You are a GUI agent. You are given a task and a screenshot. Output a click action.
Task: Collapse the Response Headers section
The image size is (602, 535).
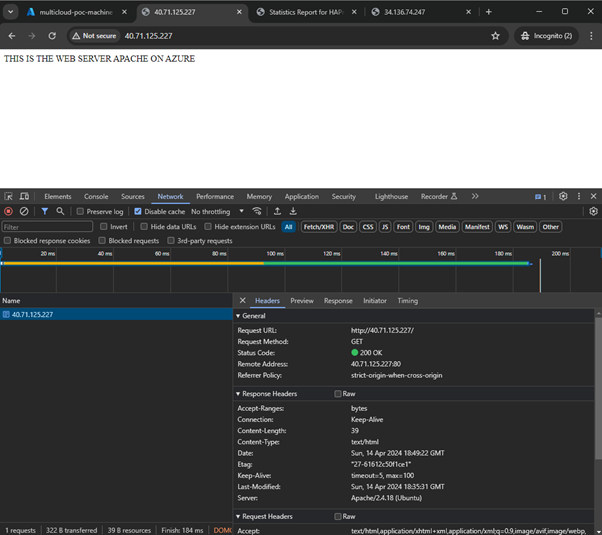coord(268,394)
